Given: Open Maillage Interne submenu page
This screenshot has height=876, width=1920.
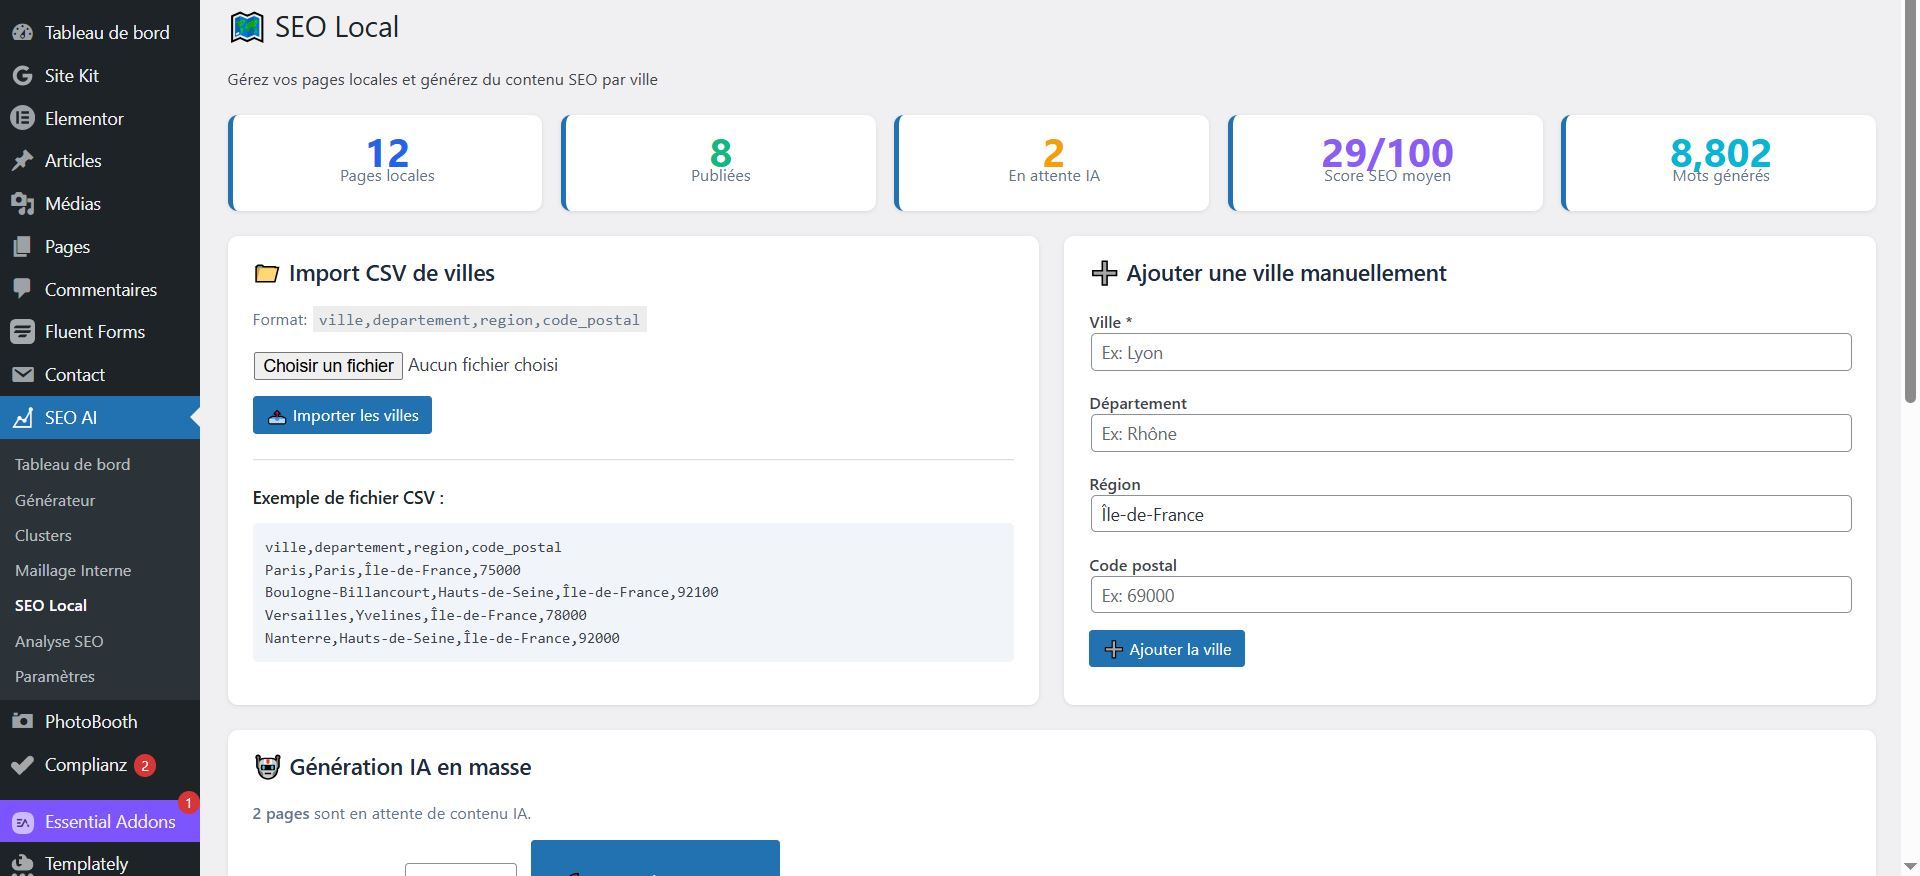Looking at the screenshot, I should pos(73,570).
